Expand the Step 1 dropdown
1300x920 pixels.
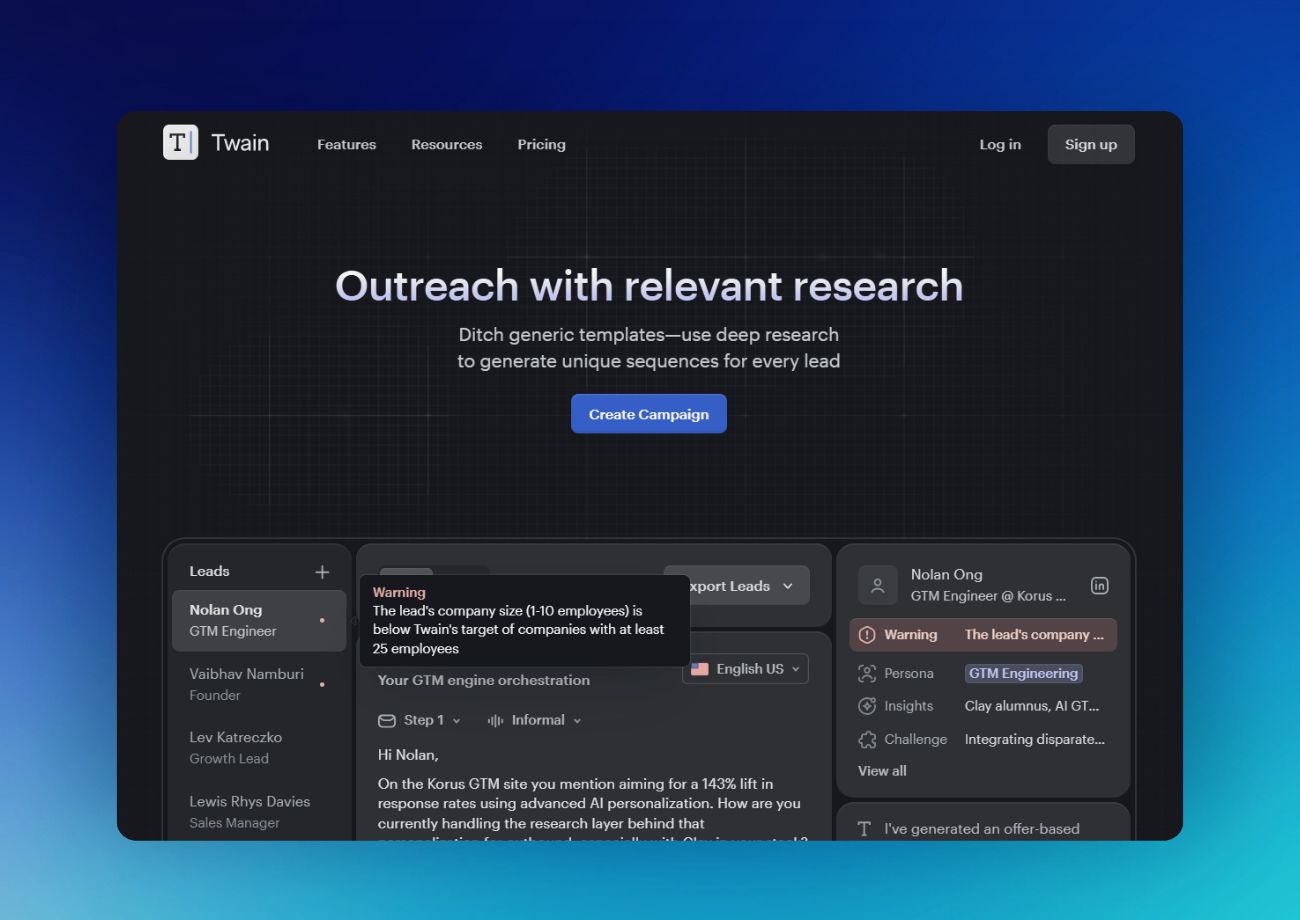coord(420,720)
